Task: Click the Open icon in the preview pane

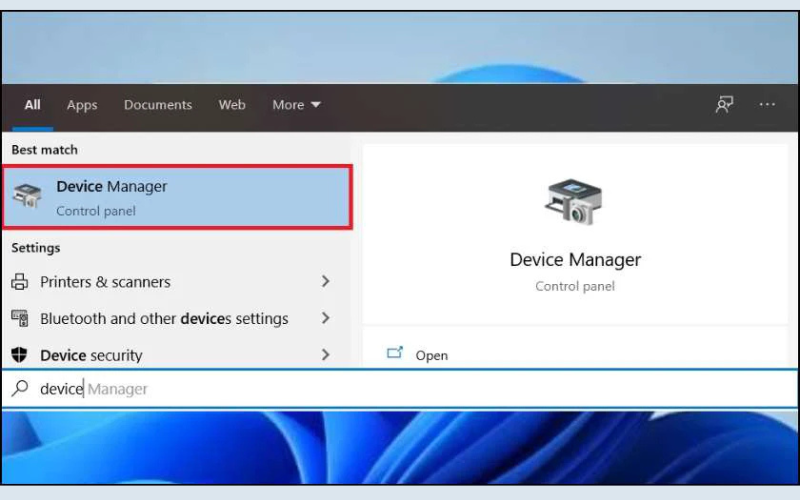Action: 395,354
